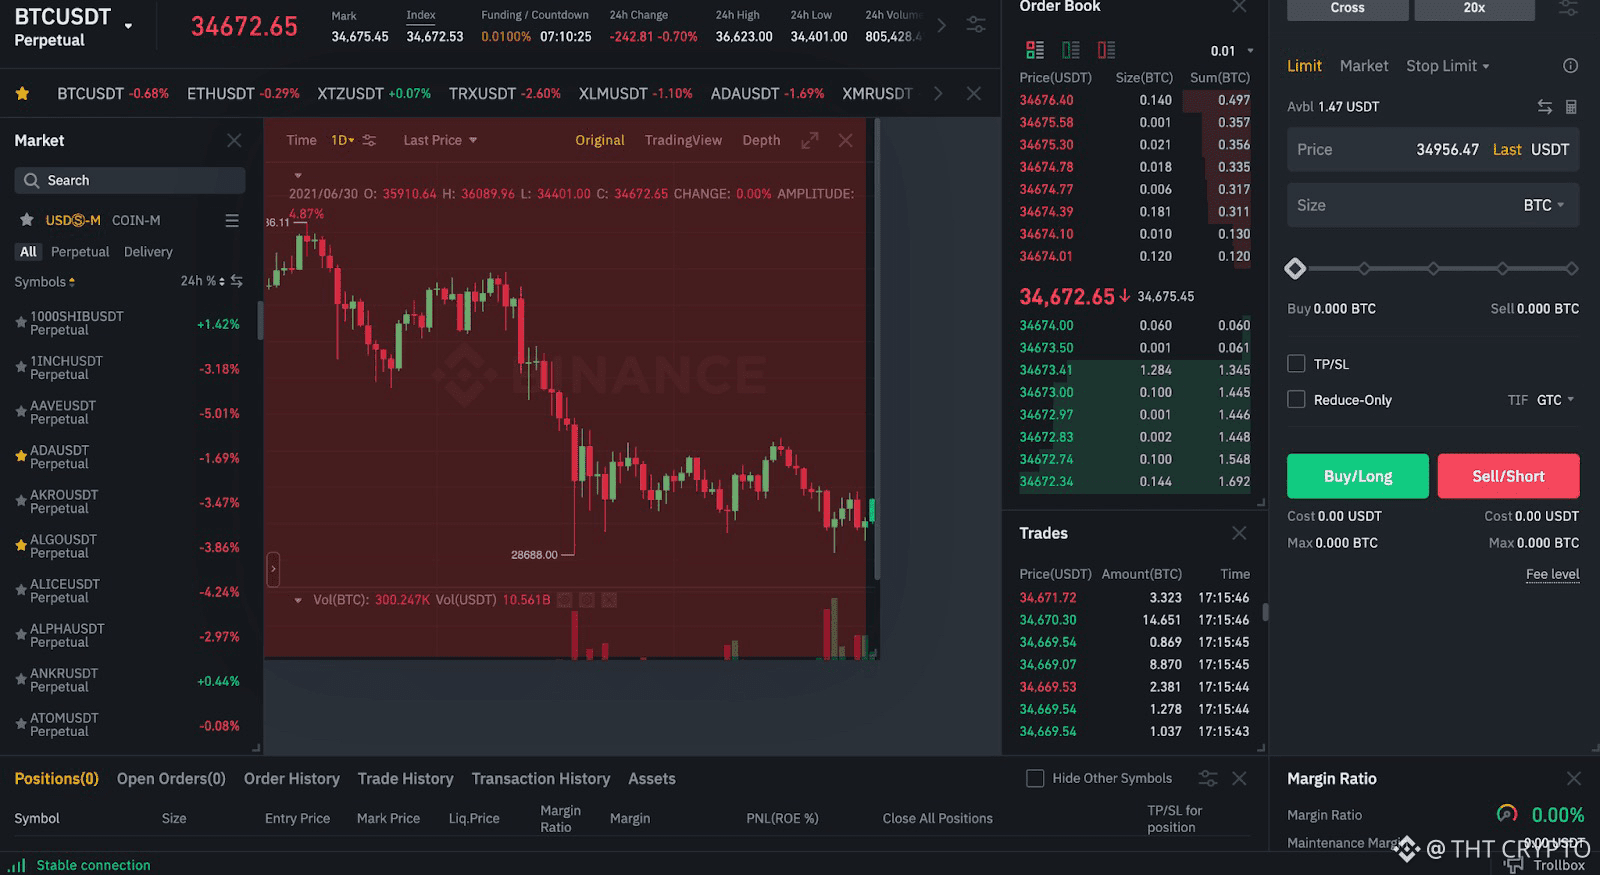The width and height of the screenshot is (1600, 875).
Task: Collapse the chart OHLC info triangle
Action: tap(297, 175)
